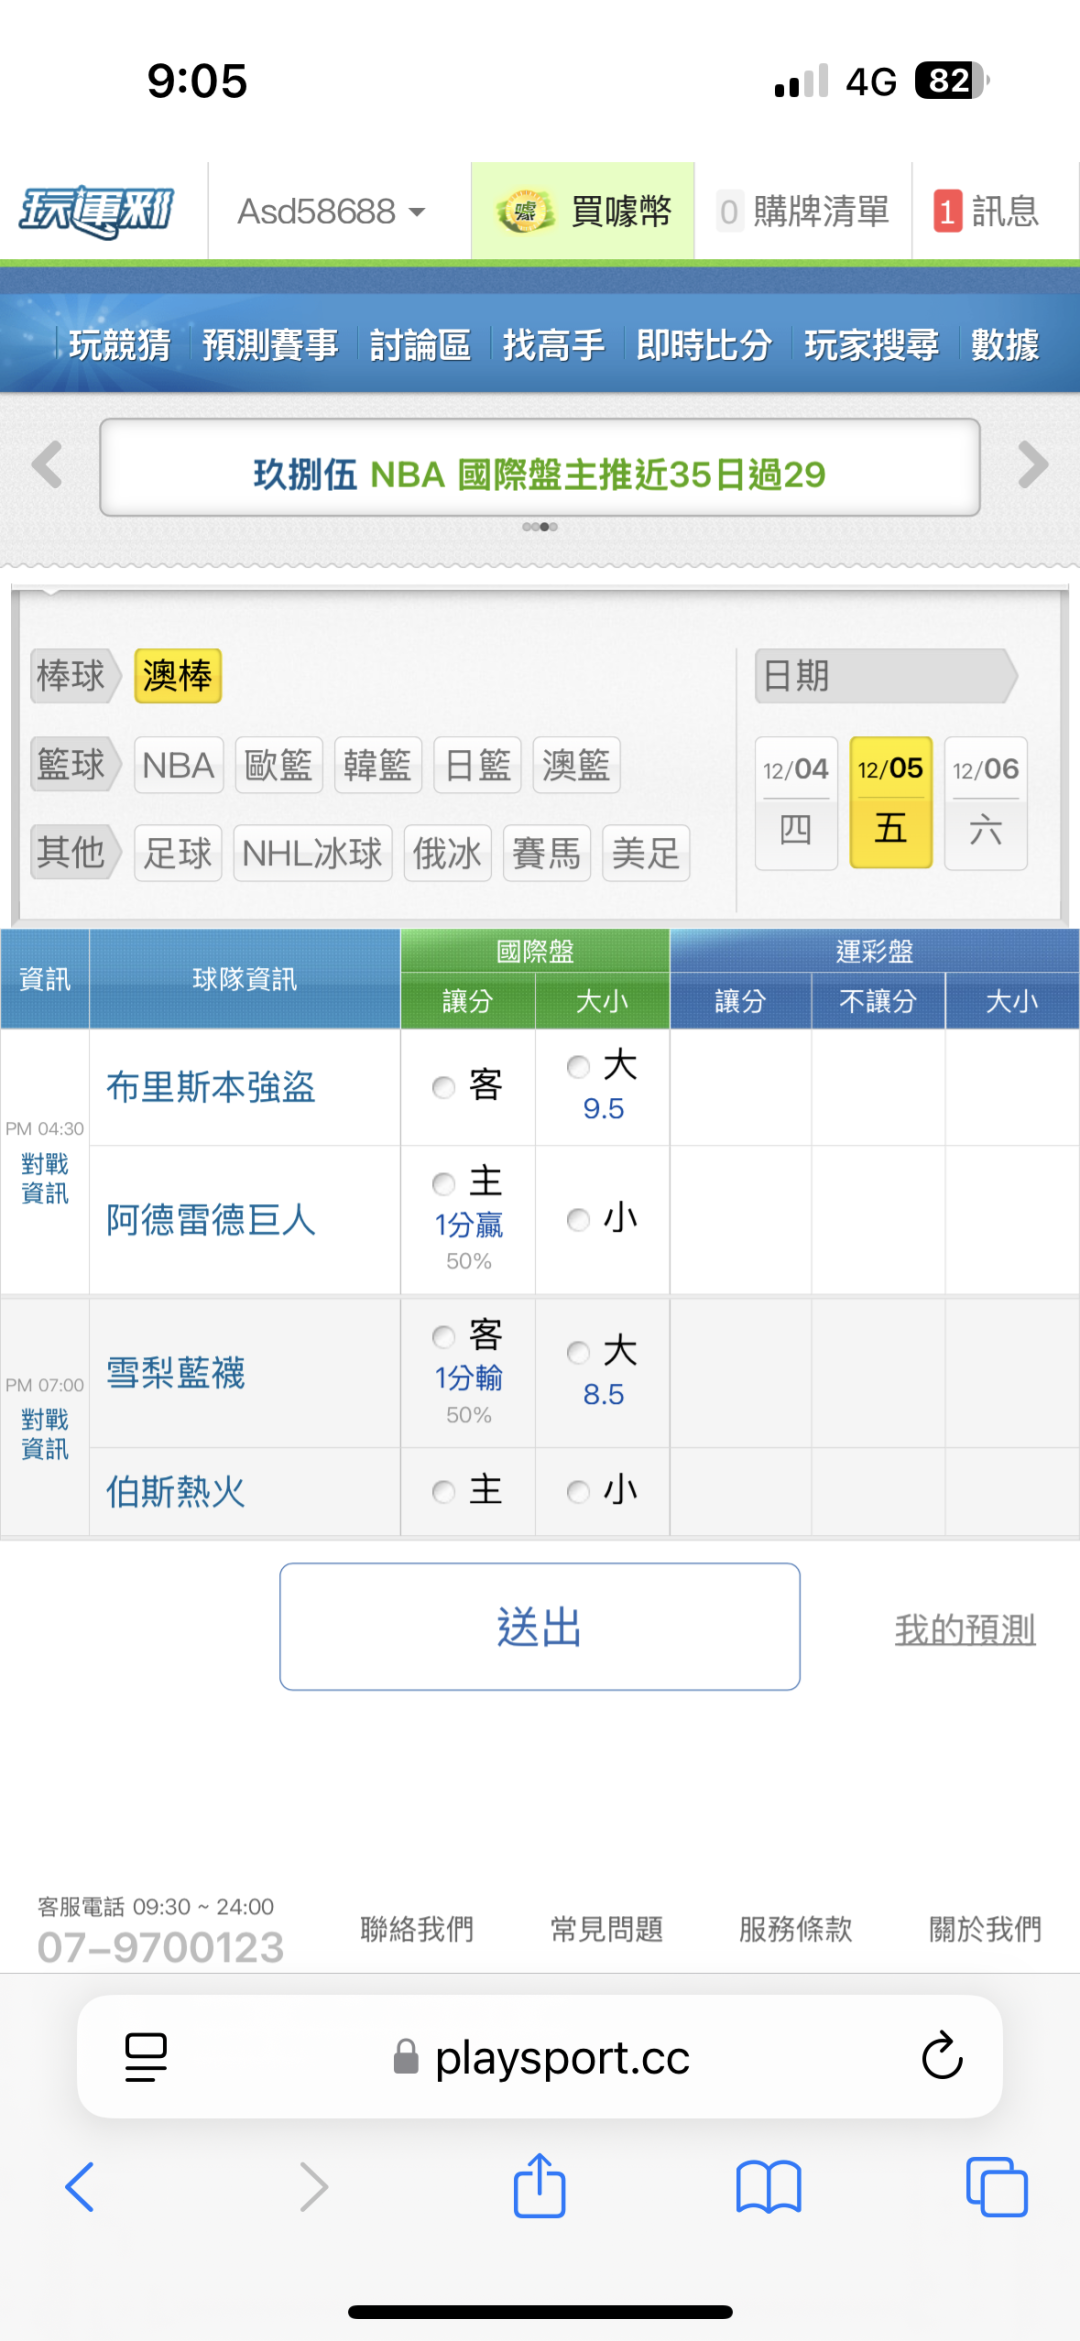Select the NBA league tab
Screen dimensions: 1080x2341
pyautogui.click(x=178, y=766)
